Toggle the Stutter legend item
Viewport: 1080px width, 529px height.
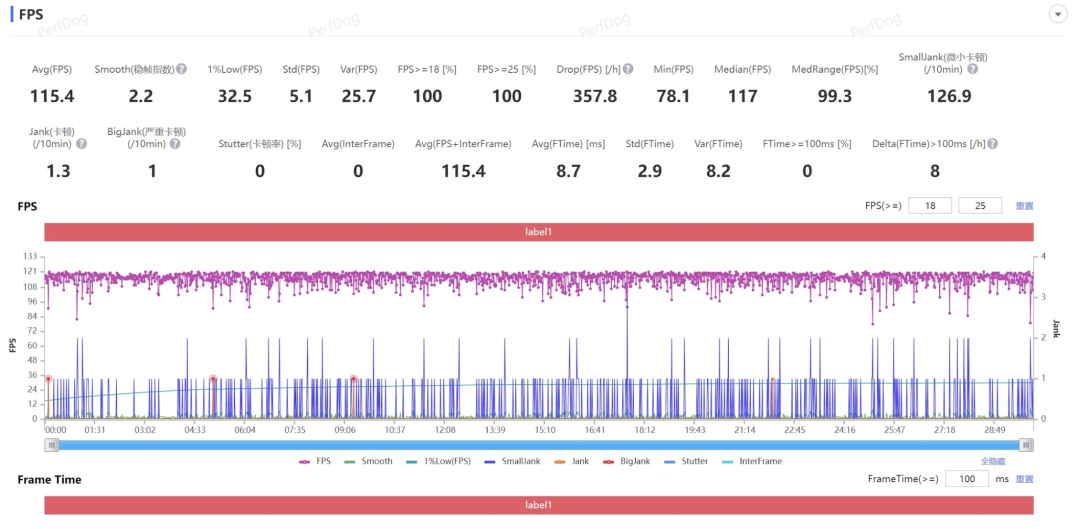click(685, 461)
